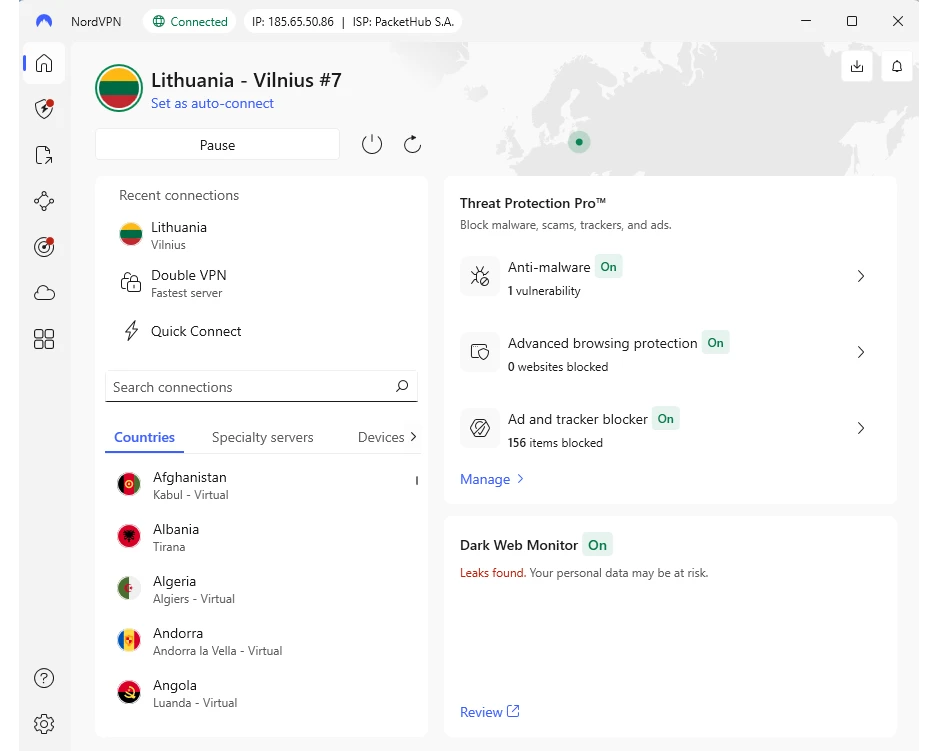Toggle Ad and tracker blocker On badge
The width and height of the screenshot is (938, 751).
pyautogui.click(x=665, y=419)
